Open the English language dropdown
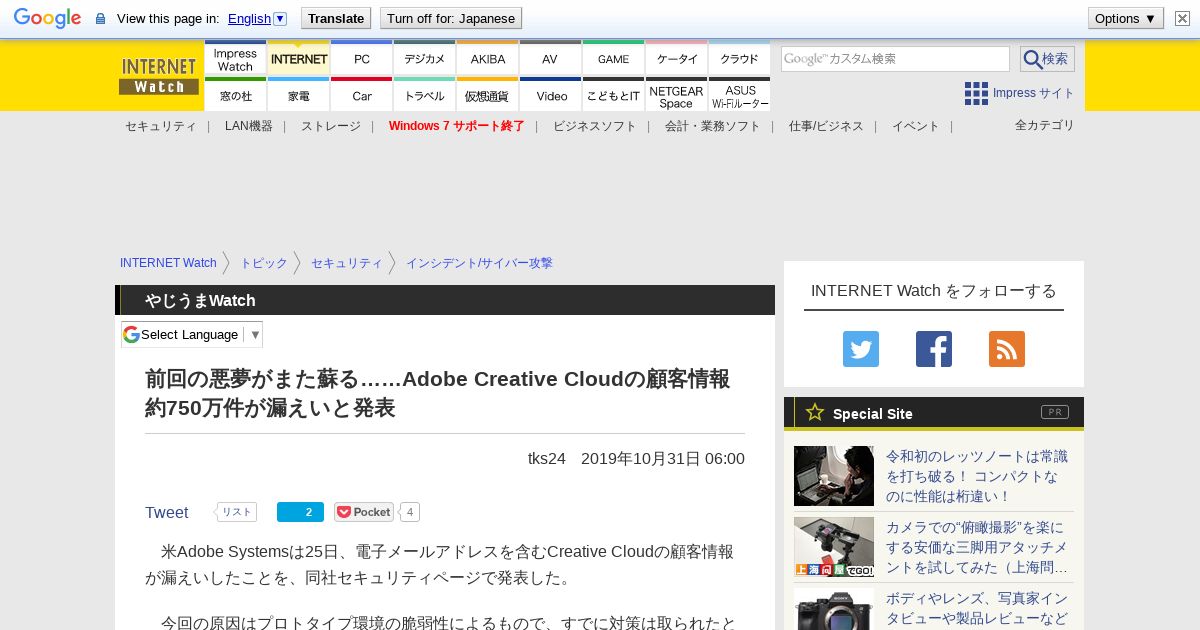The height and width of the screenshot is (630, 1200). [258, 18]
